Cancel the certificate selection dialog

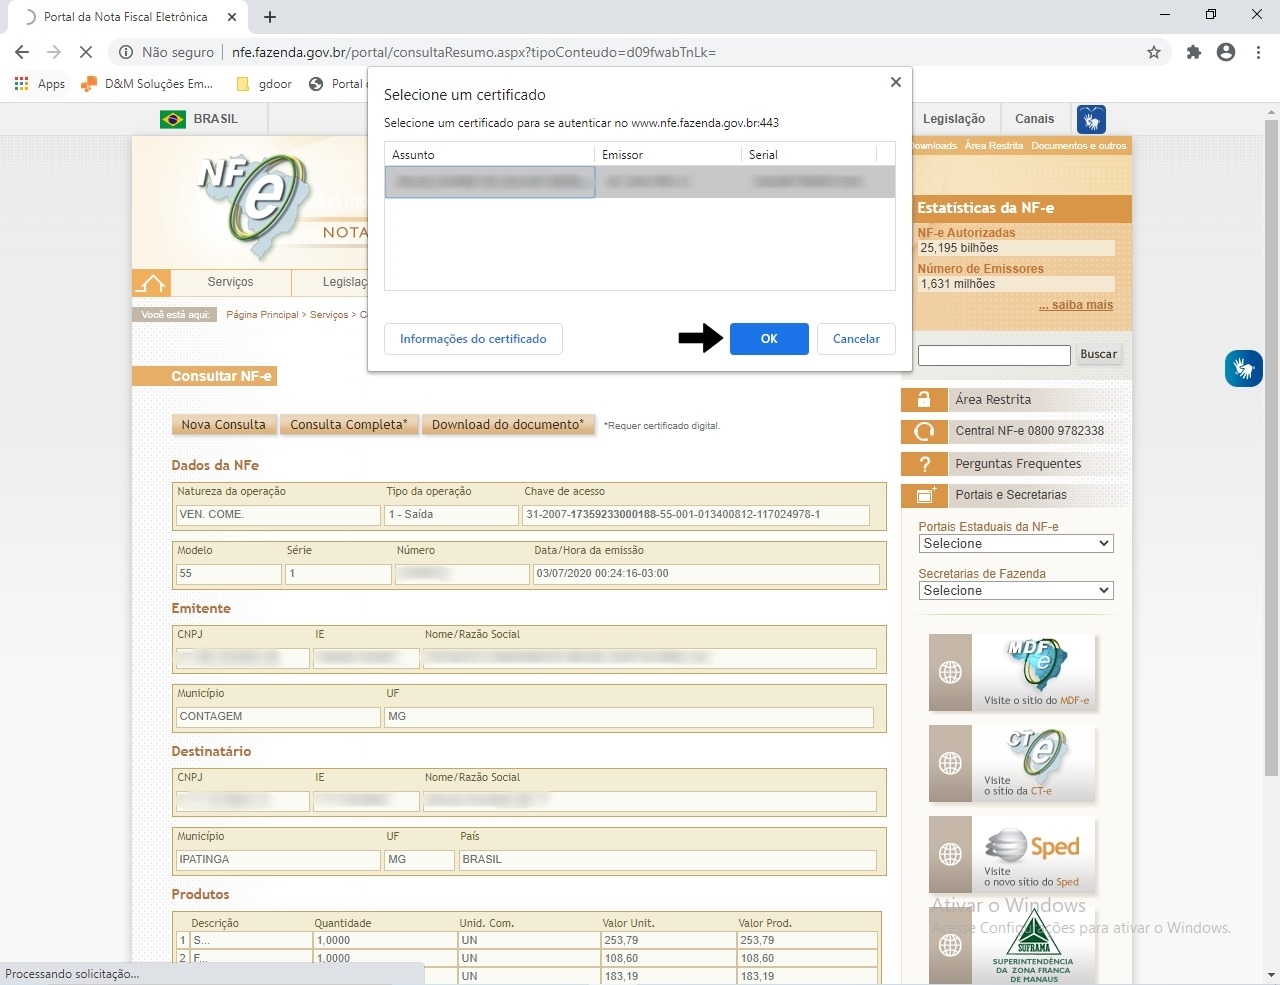(x=856, y=339)
